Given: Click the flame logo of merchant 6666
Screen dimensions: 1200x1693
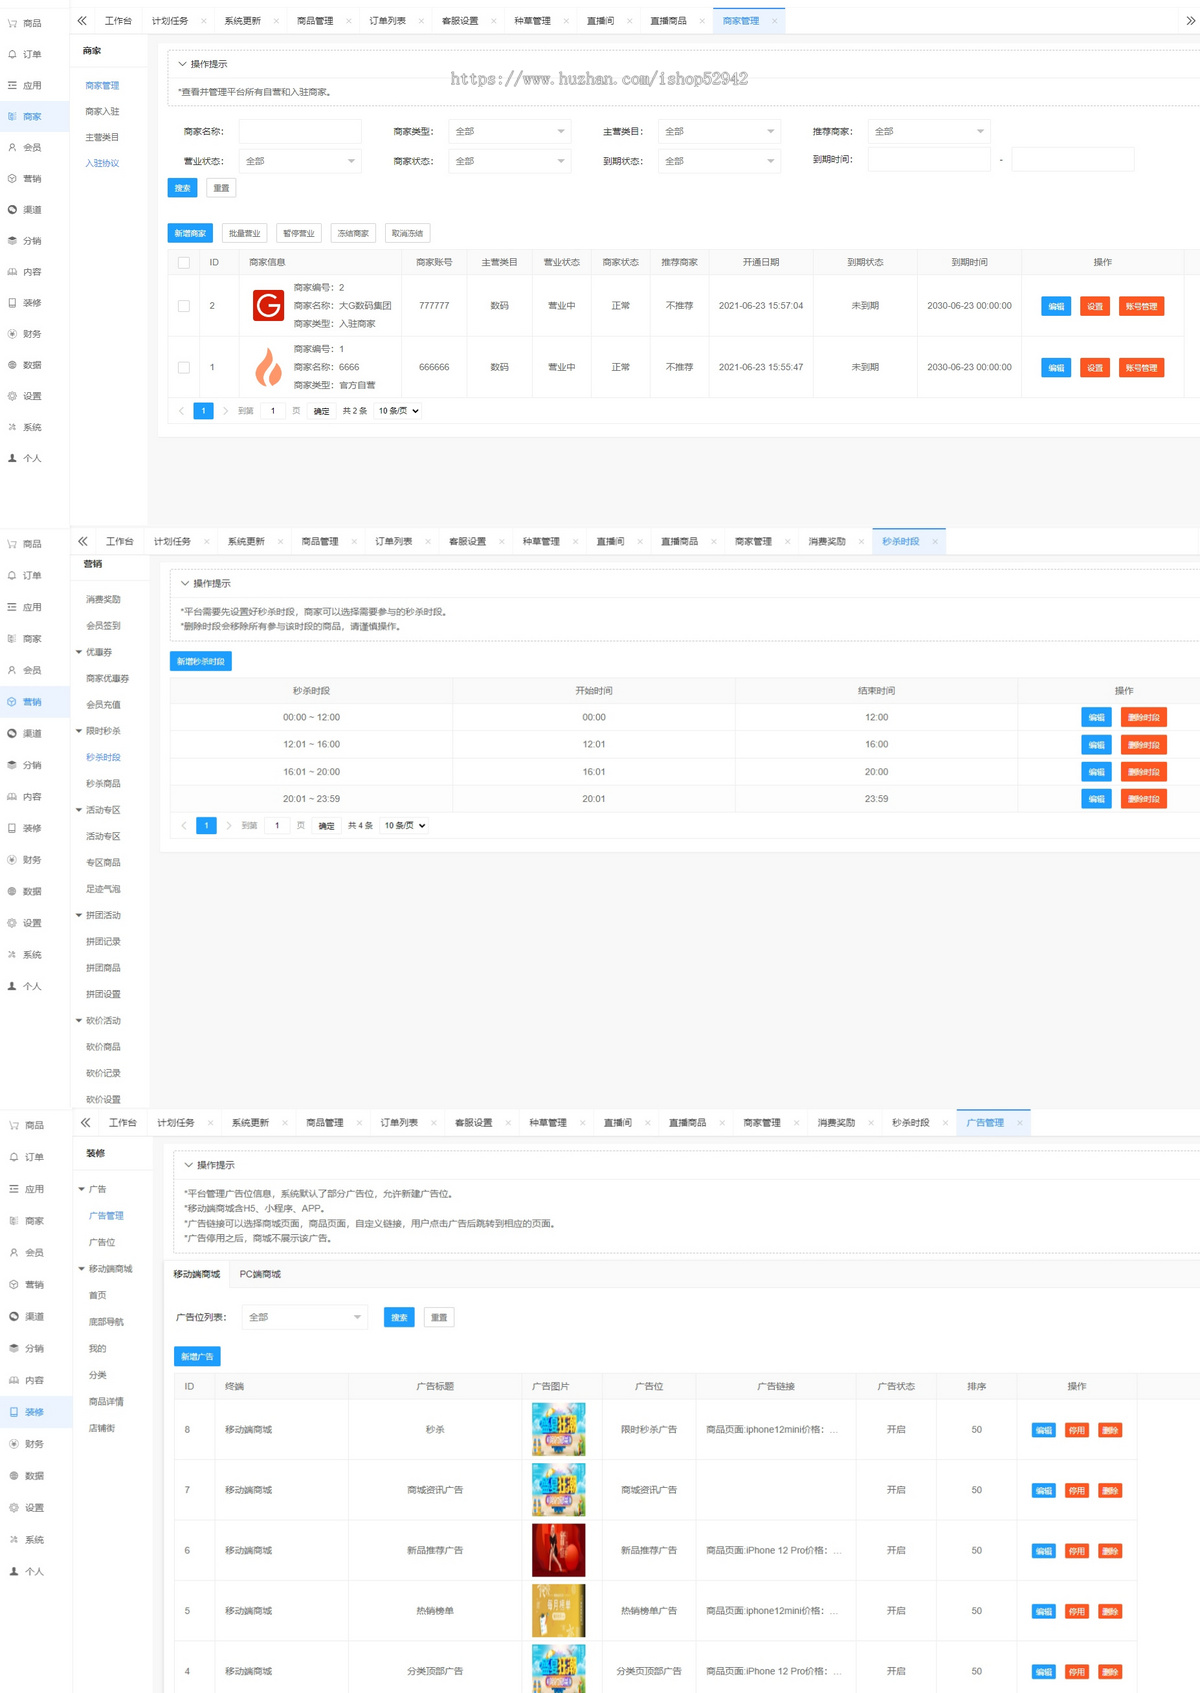Looking at the screenshot, I should (x=268, y=367).
